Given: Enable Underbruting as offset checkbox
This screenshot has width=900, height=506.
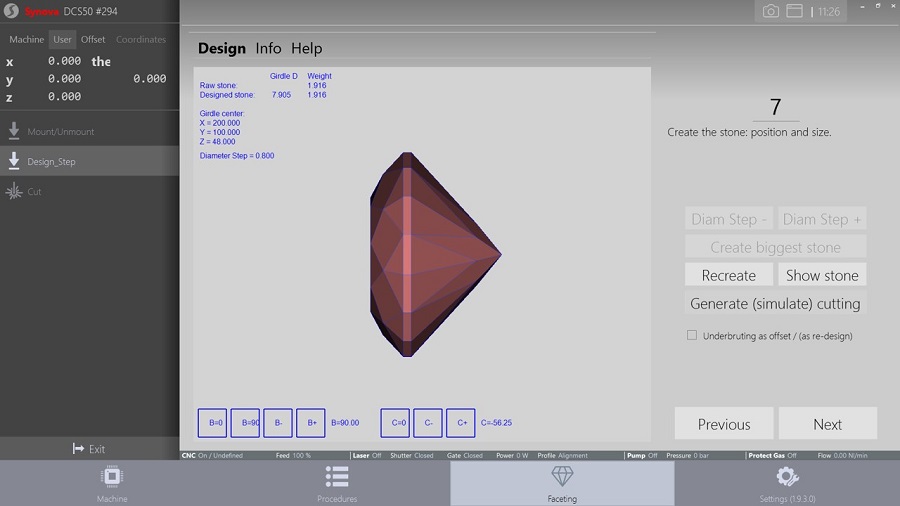Looking at the screenshot, I should (692, 336).
